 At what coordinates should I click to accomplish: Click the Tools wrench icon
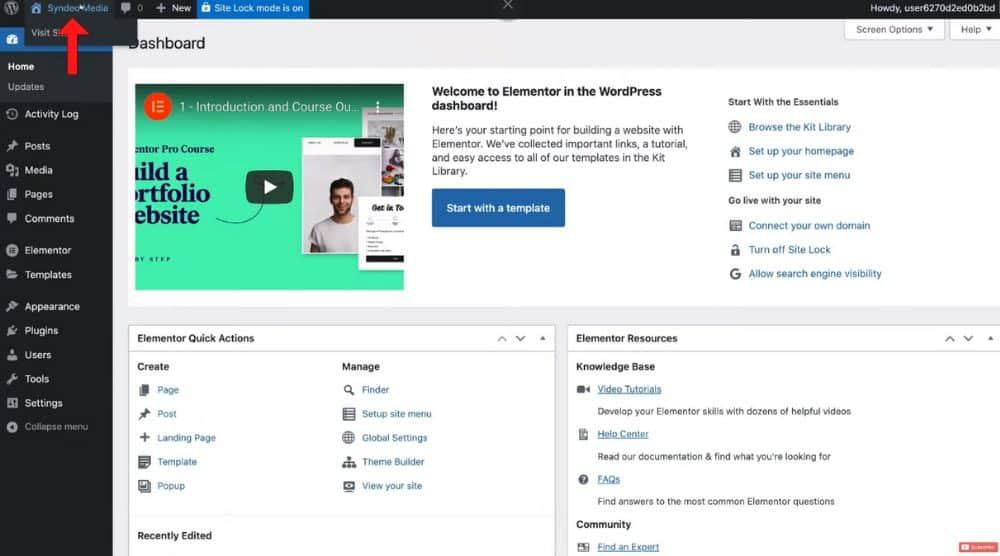12,379
